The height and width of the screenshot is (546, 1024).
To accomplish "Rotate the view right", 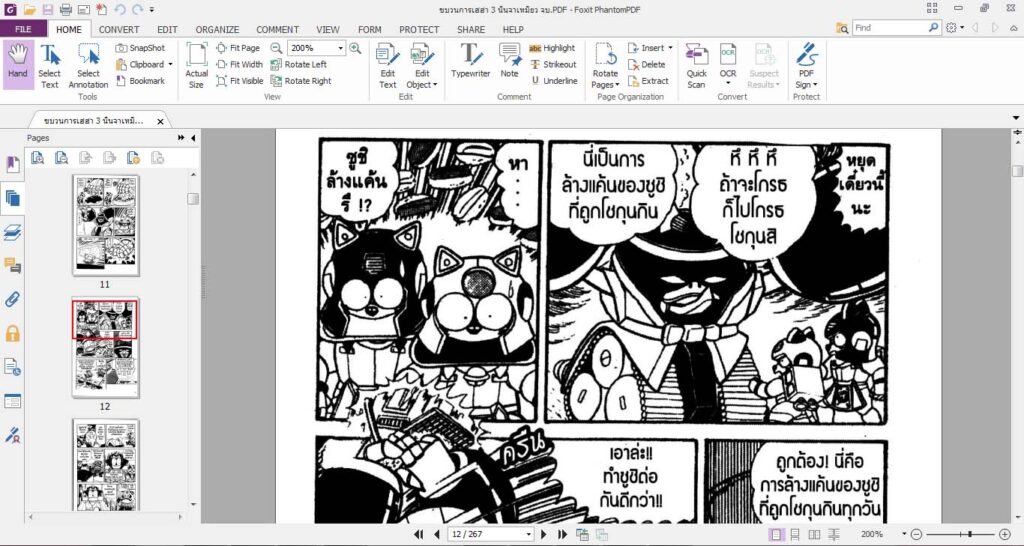I will click(301, 81).
